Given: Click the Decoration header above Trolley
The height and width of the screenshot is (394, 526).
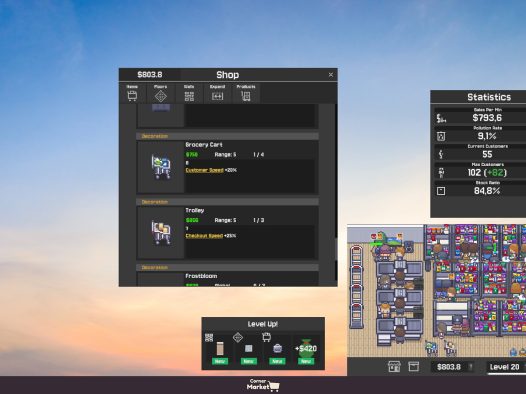Looking at the screenshot, I should click(x=227, y=202).
